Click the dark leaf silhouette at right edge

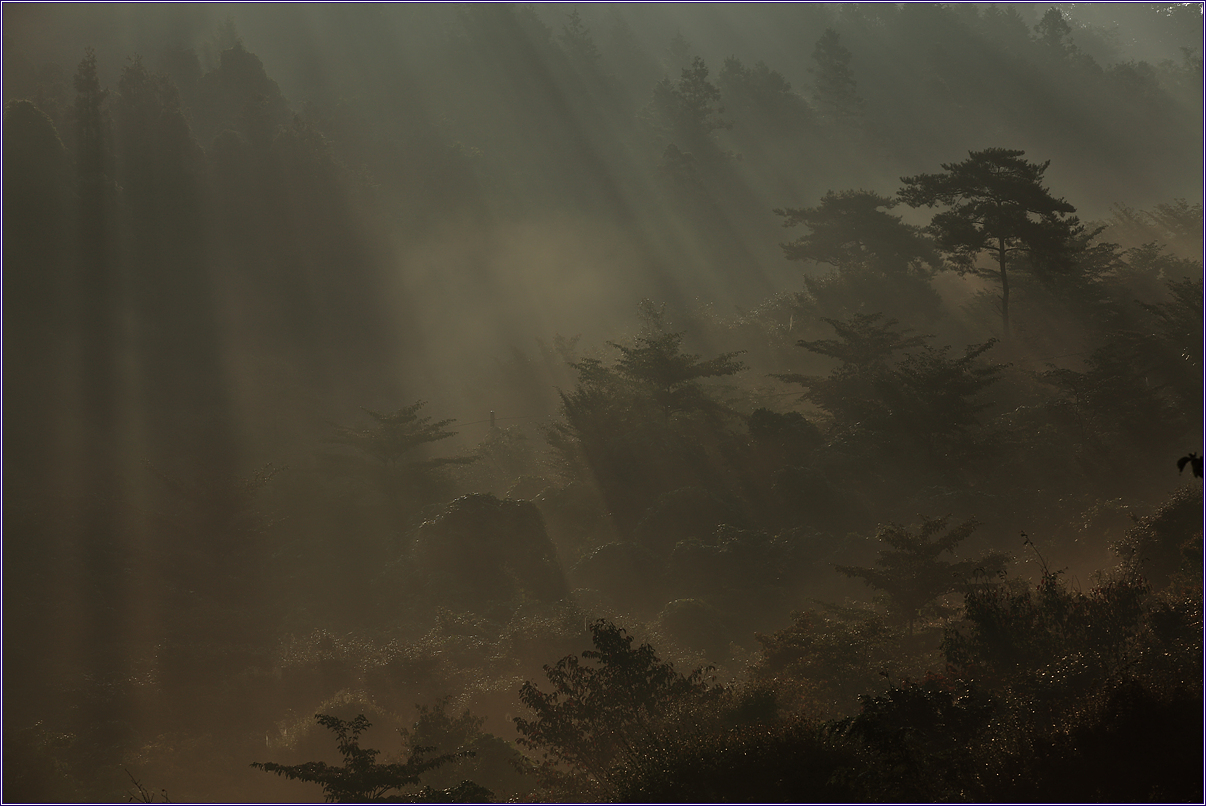tap(1190, 463)
